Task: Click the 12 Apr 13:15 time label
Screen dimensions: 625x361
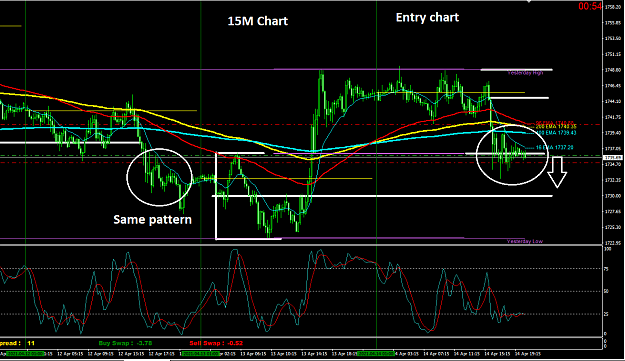Action: 131,353
